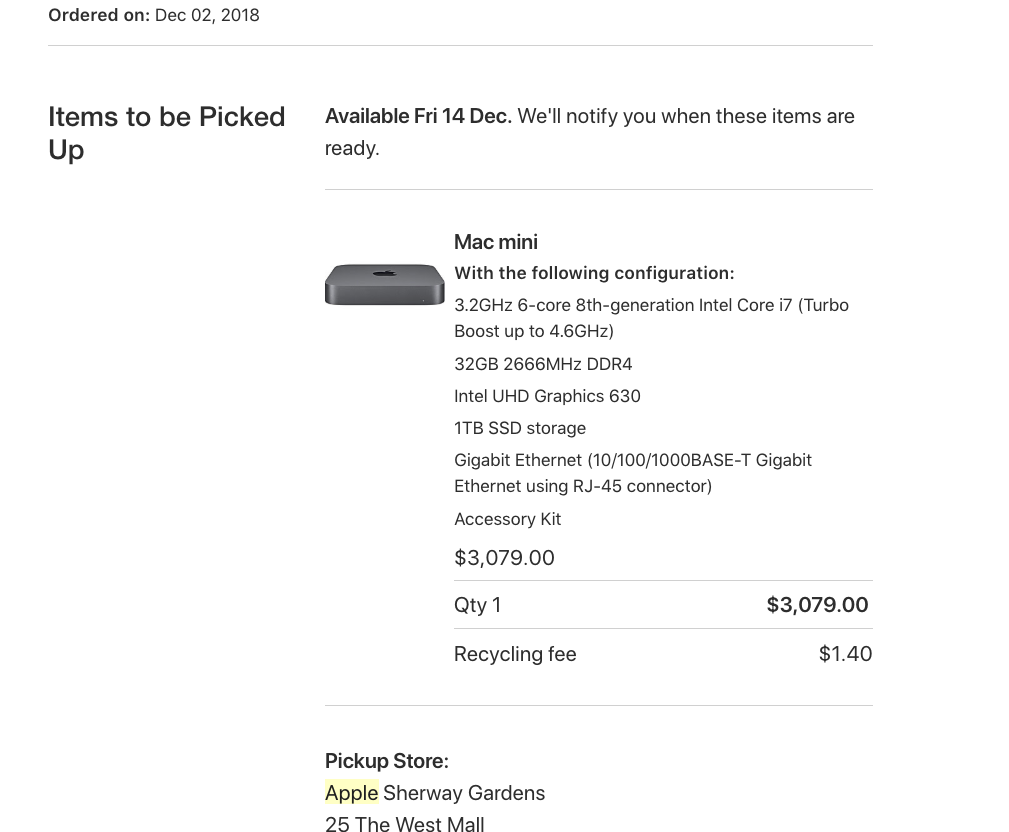The image size is (1009, 832).
Task: Click the Qty 1 label
Action: (477, 605)
